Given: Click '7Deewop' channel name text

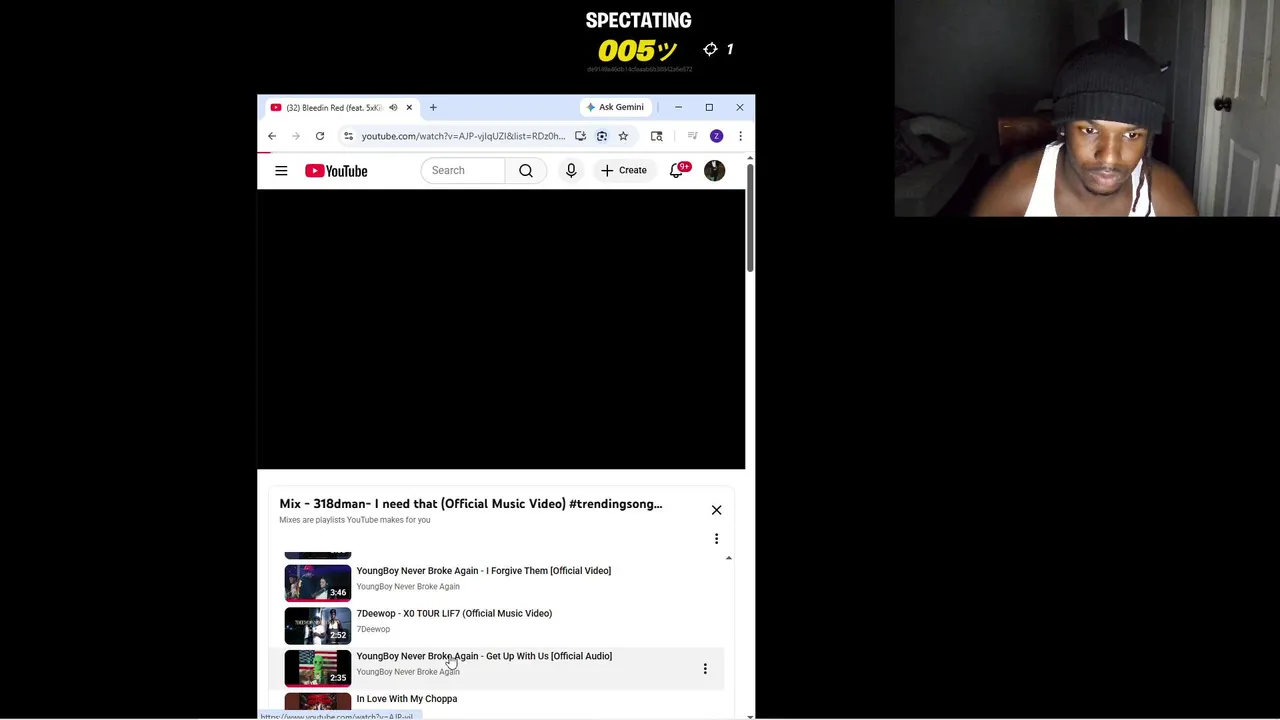Looking at the screenshot, I should point(373,629).
